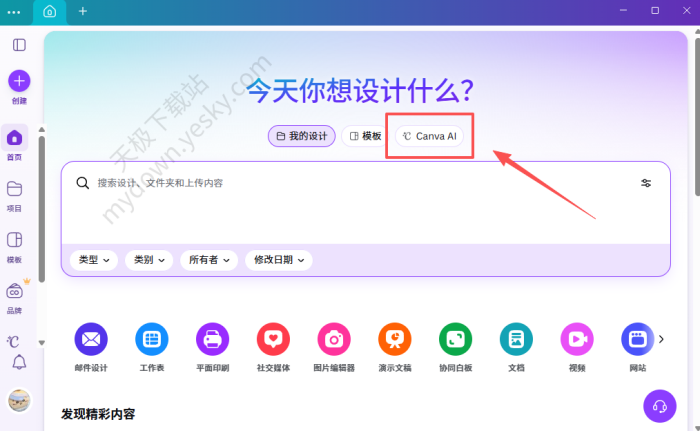Click the 发现精彩内容 heading text
The image size is (700, 431).
tap(98, 414)
